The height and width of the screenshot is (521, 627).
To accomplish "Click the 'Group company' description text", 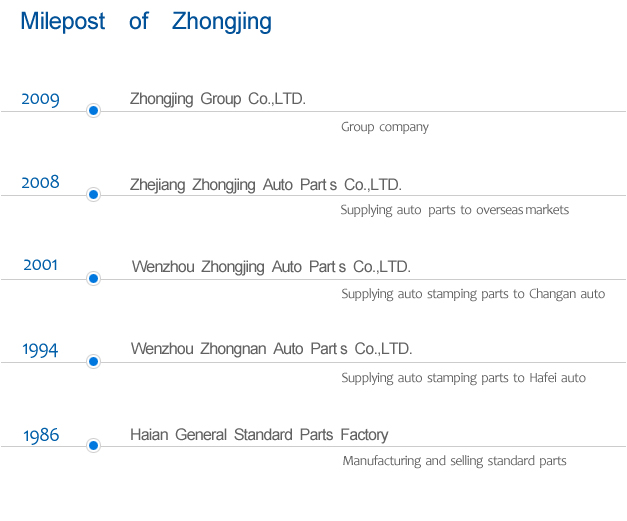I will [384, 127].
